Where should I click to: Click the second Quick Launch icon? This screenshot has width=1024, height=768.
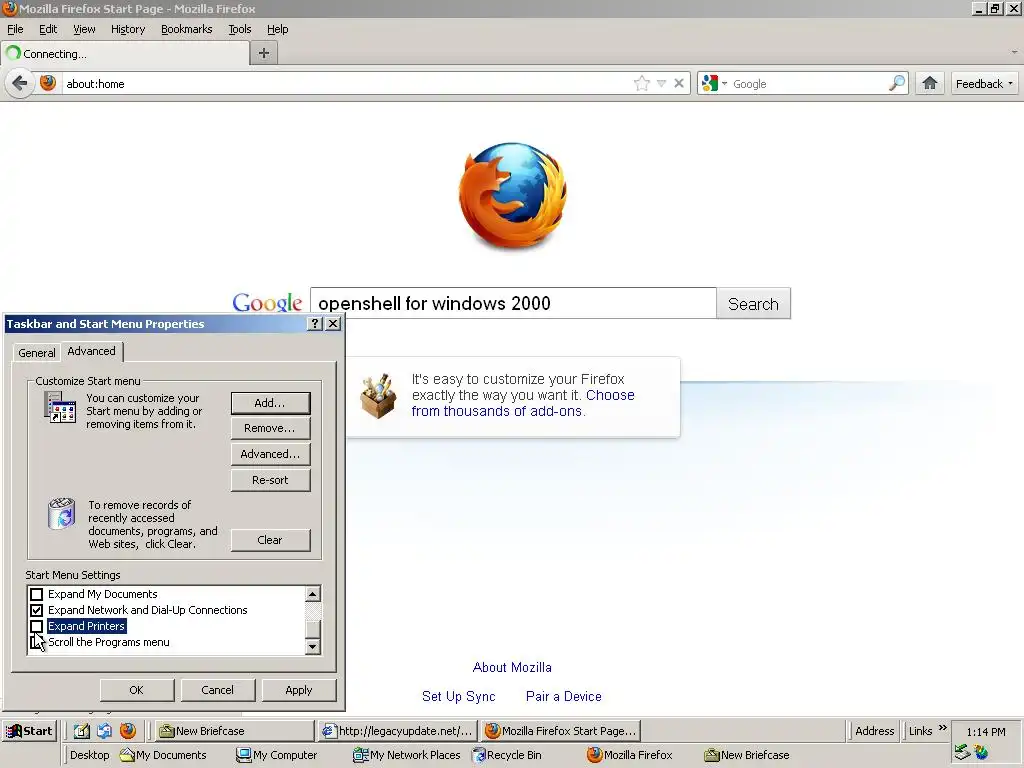[104, 731]
